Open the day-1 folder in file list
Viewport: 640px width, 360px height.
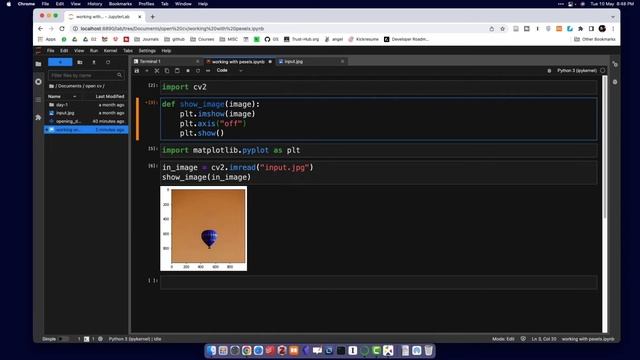coord(86,105)
